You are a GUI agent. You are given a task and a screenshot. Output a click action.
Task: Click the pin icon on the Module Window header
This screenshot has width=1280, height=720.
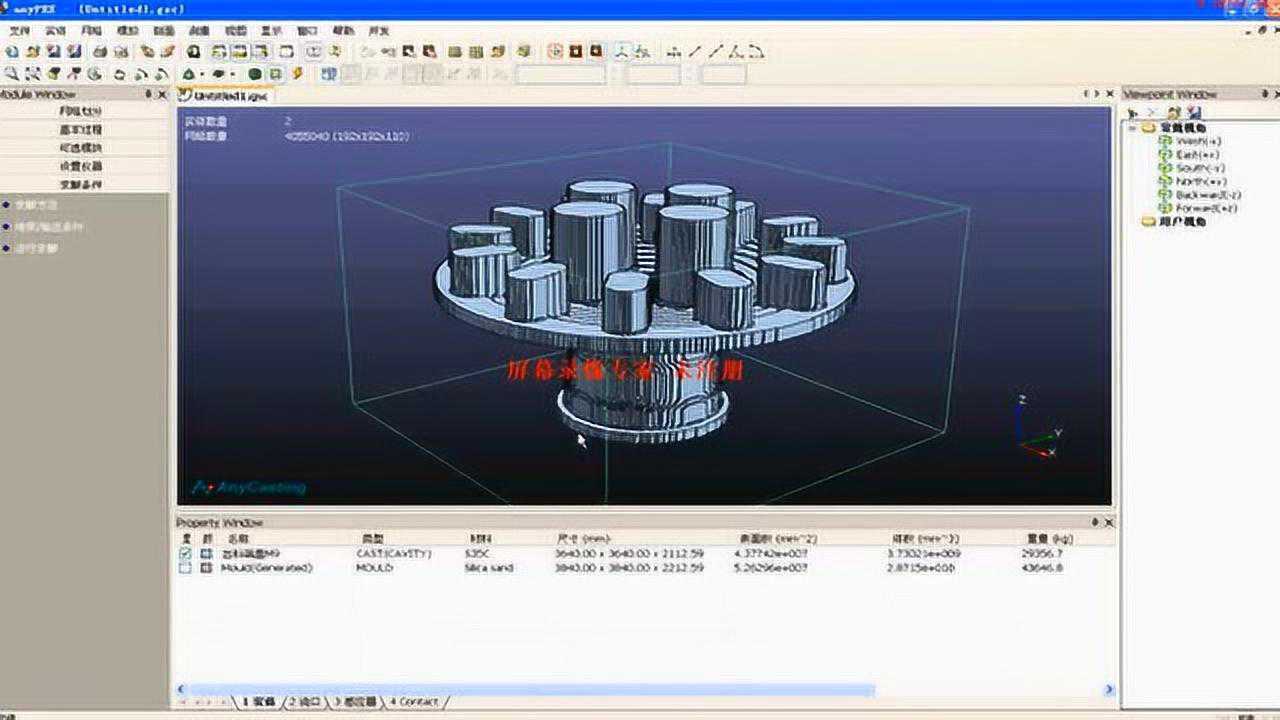[x=149, y=94]
